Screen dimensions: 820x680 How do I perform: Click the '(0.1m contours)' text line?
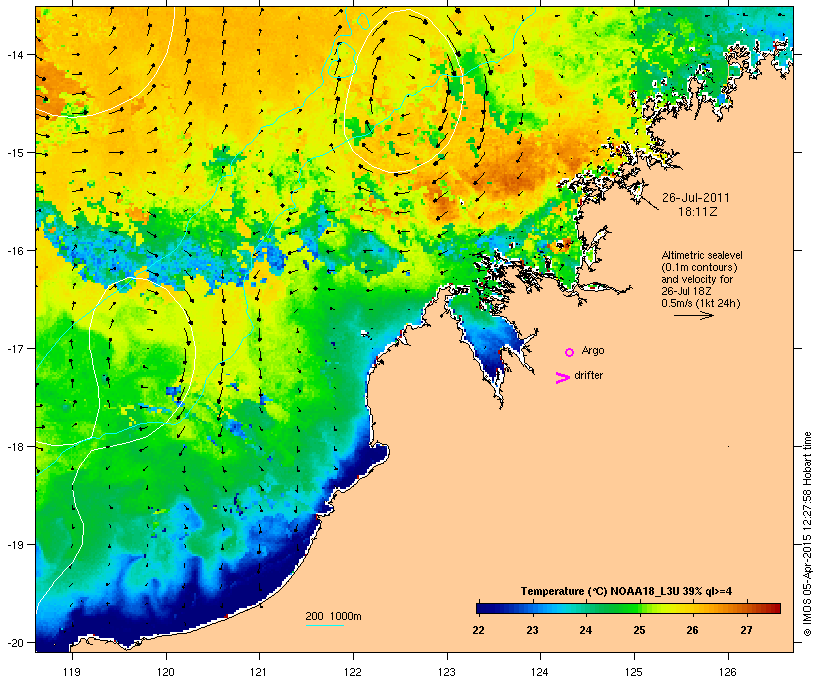(x=699, y=267)
